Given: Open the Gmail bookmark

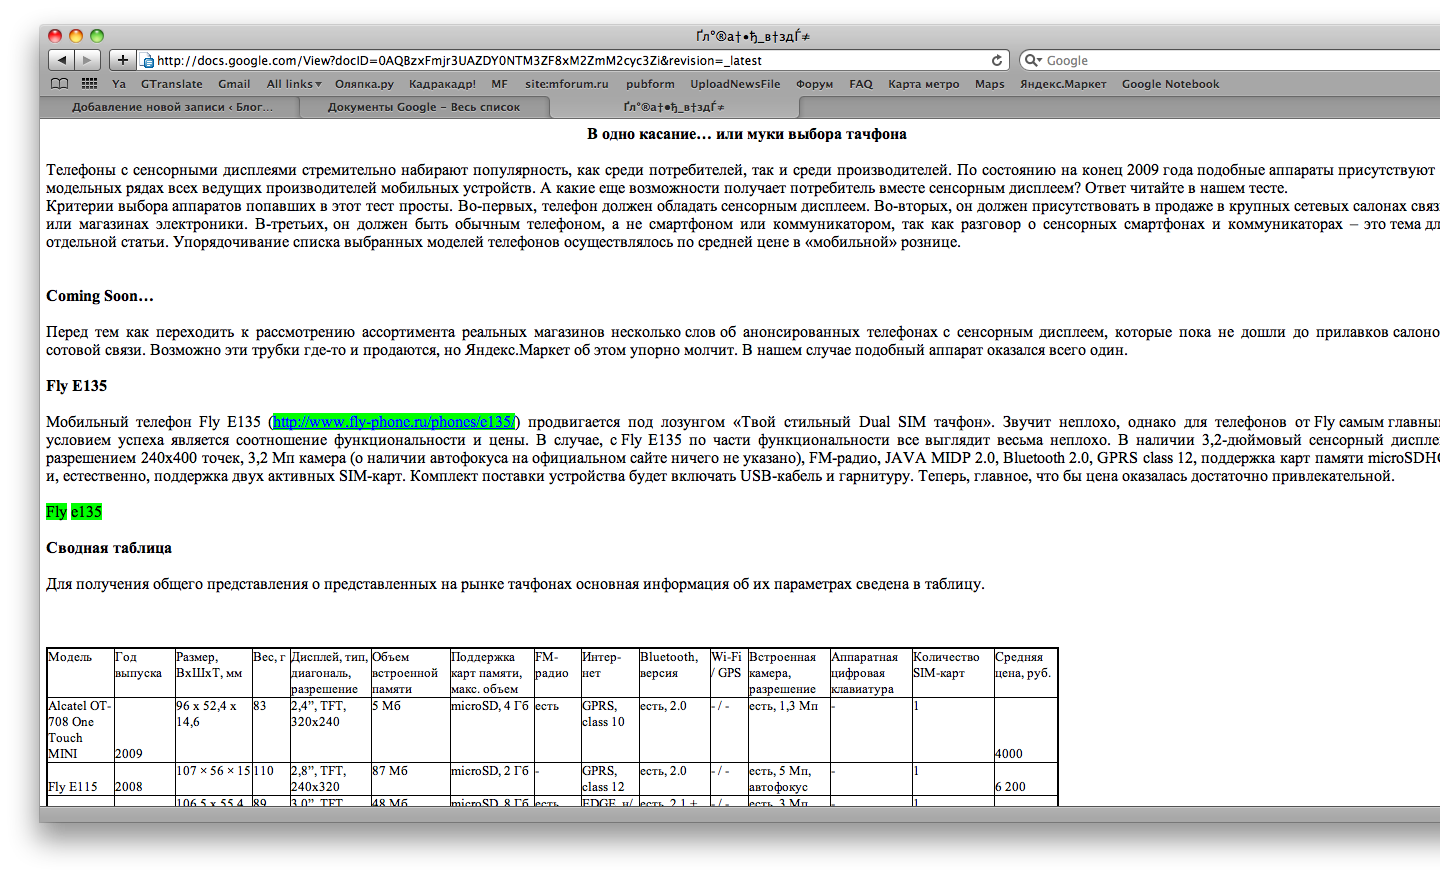Looking at the screenshot, I should 234,84.
